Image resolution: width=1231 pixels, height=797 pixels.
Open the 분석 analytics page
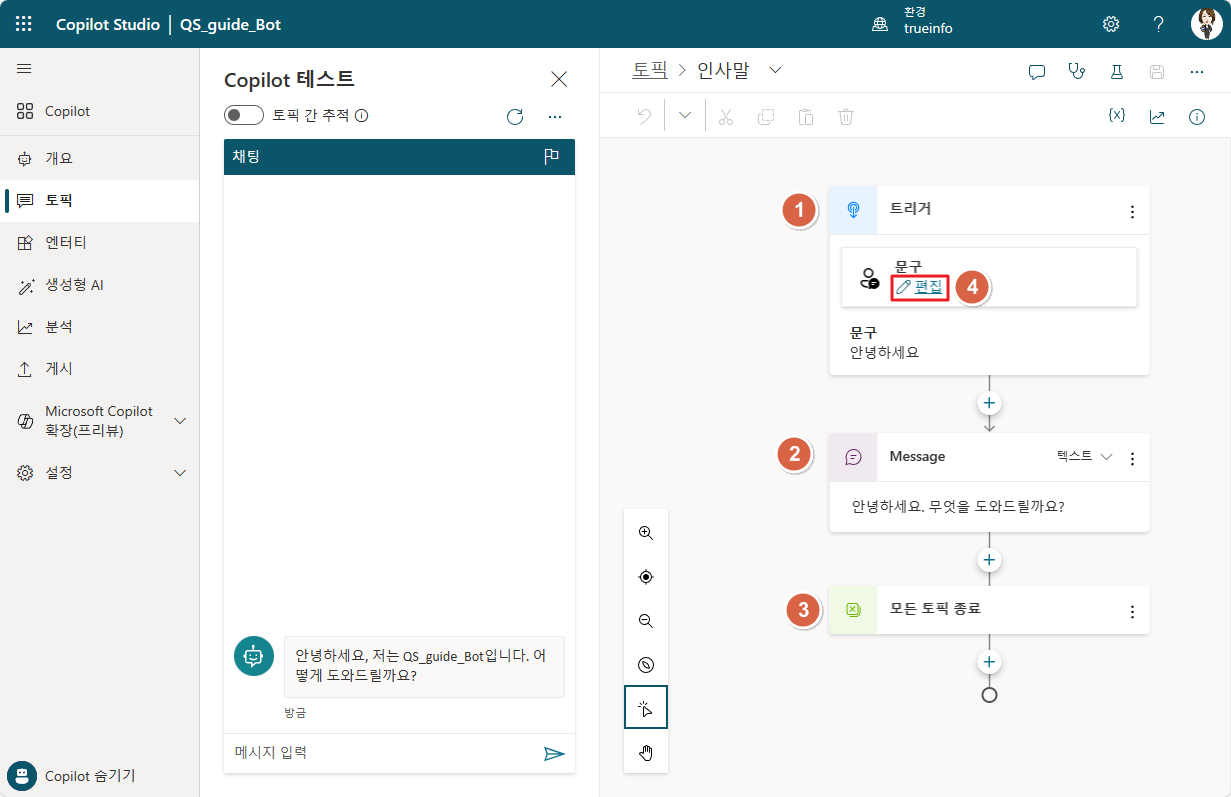coord(100,327)
